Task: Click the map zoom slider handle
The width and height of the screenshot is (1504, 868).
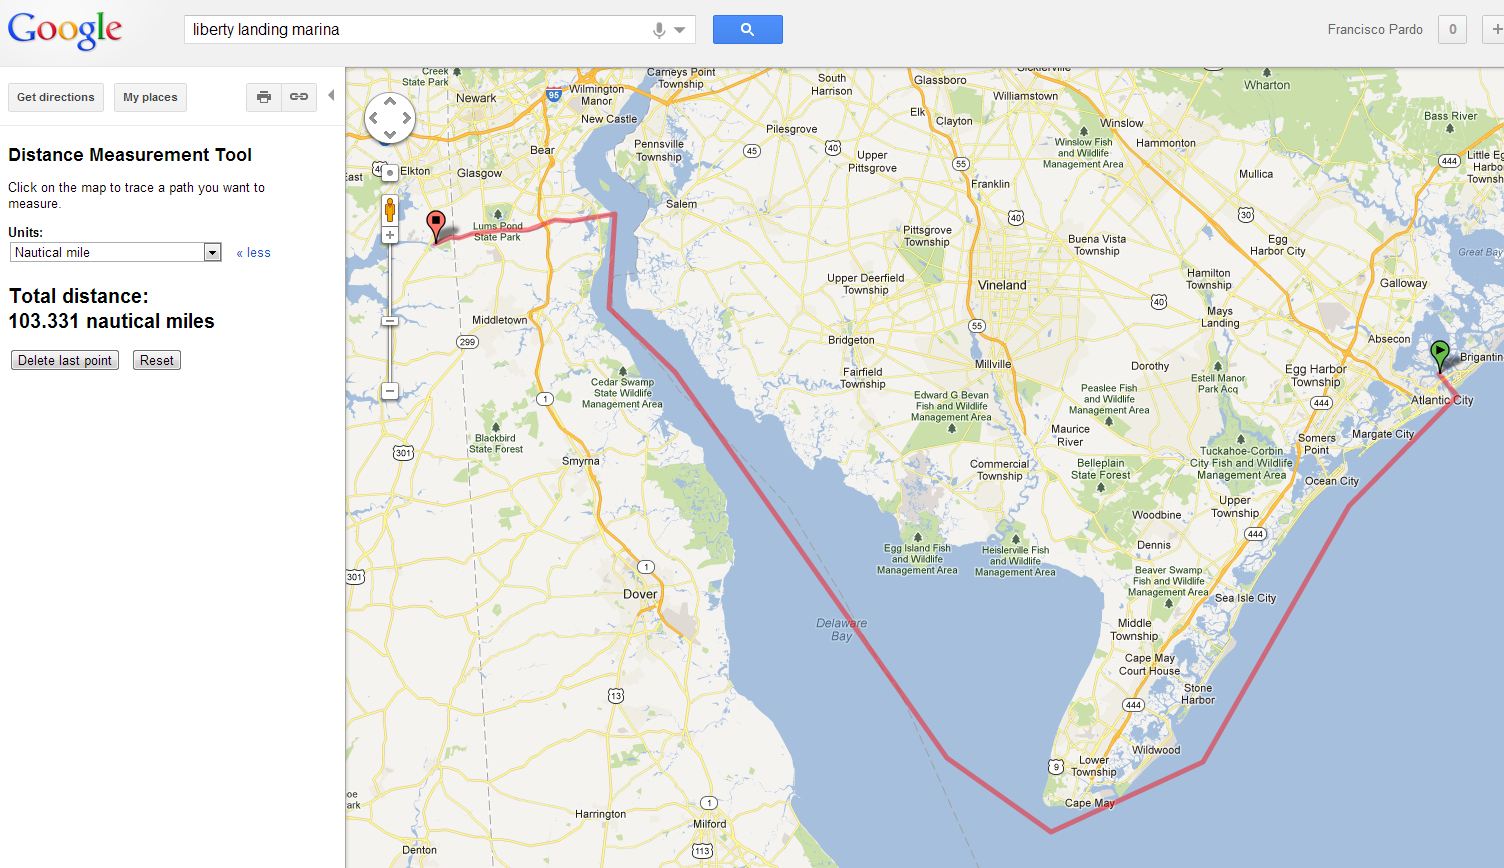Action: click(x=390, y=321)
